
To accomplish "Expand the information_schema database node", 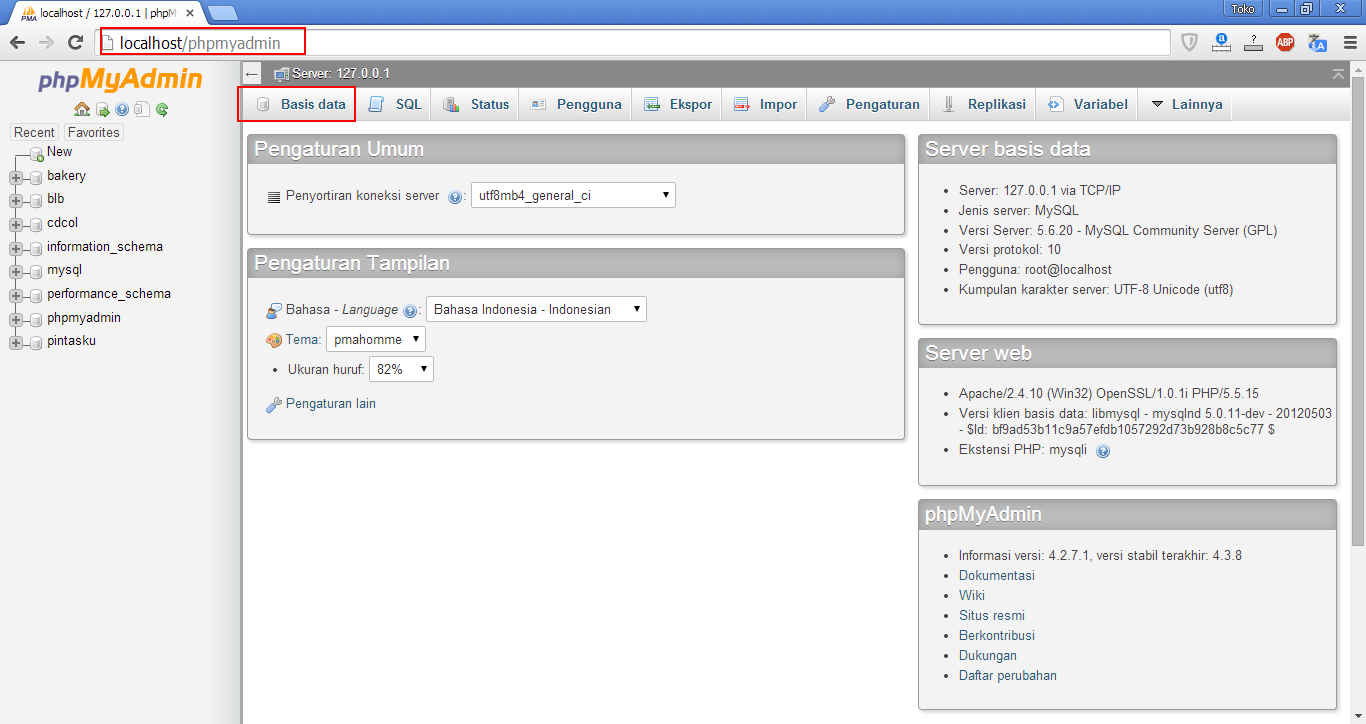I will [x=15, y=248].
